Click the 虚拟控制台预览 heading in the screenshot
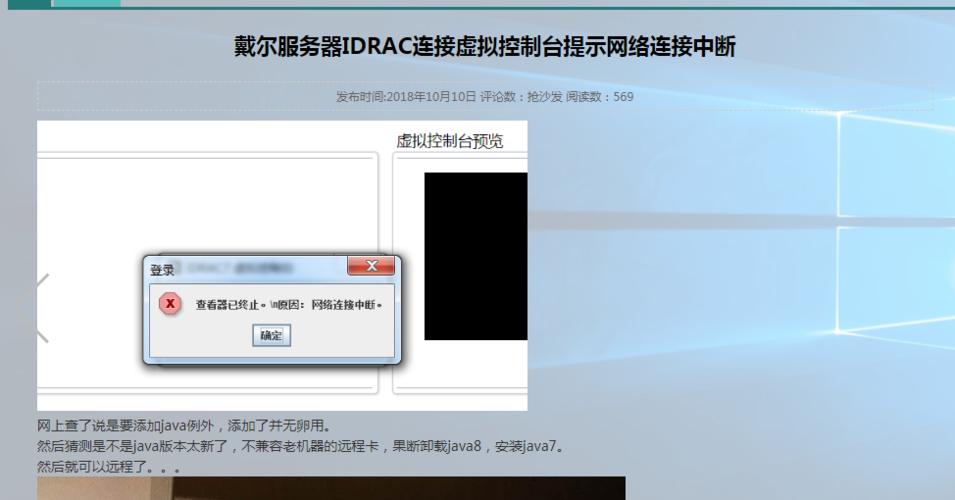 [449, 141]
